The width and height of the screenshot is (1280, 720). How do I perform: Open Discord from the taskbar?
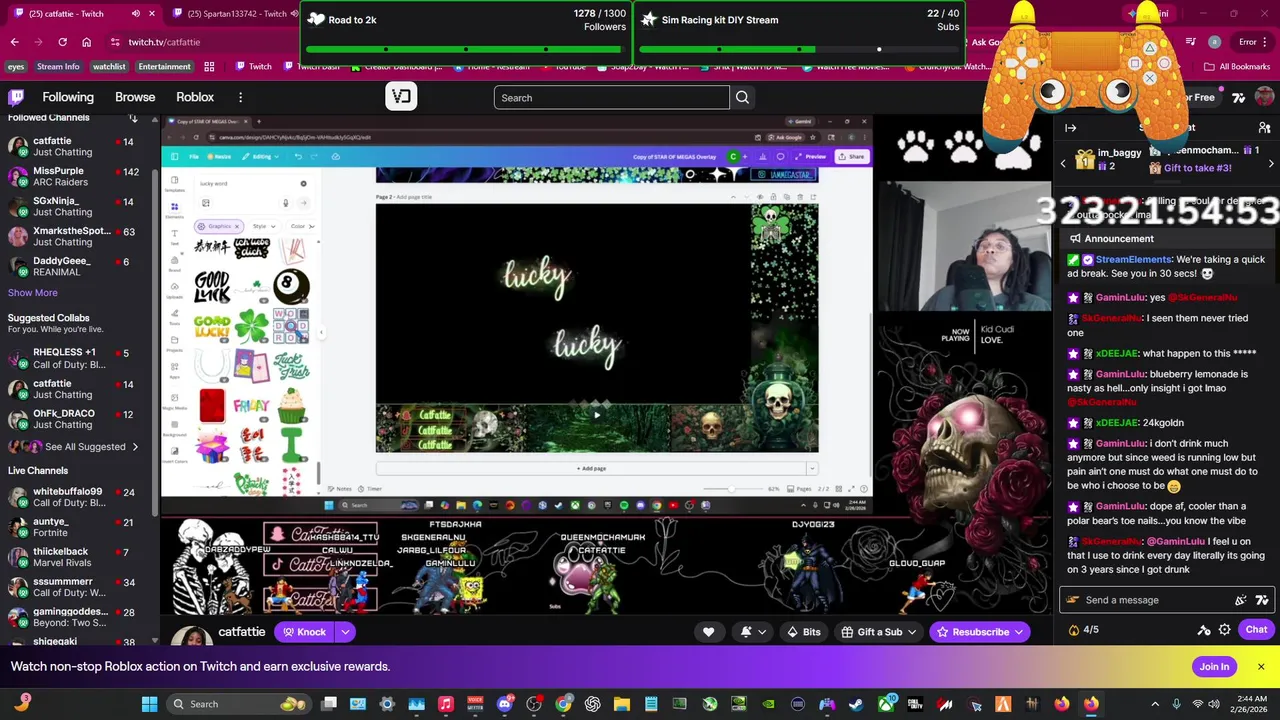coord(505,704)
